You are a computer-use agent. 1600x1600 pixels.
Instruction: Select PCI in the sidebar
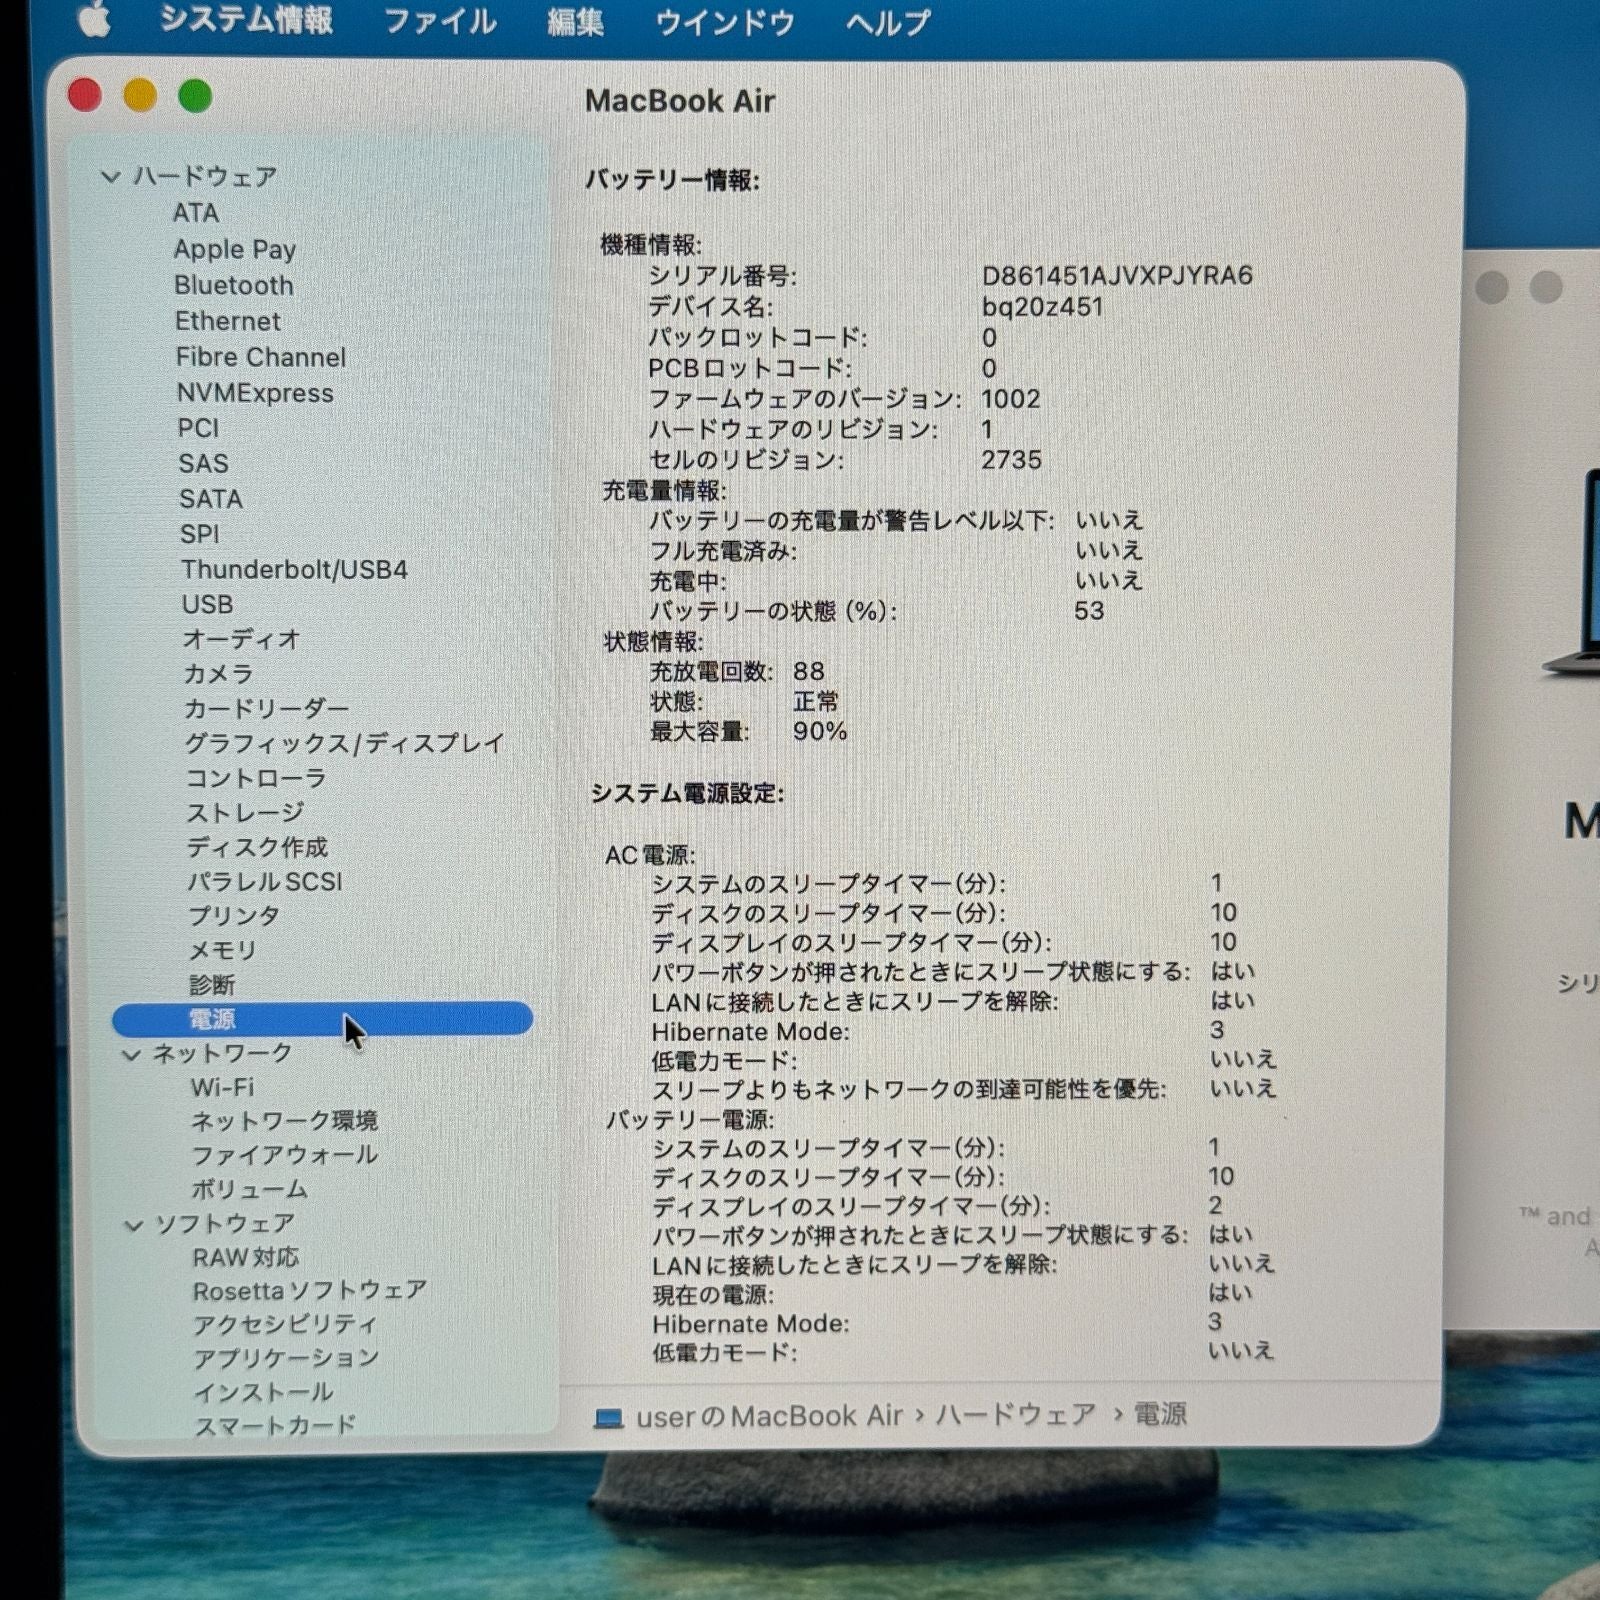[198, 428]
